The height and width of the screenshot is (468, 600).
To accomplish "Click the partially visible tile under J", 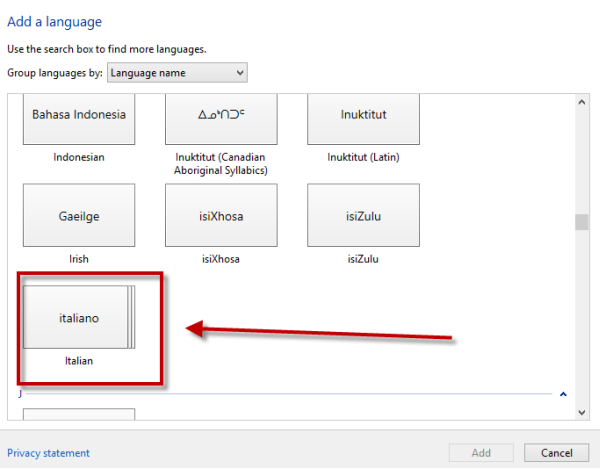I will click(79, 414).
